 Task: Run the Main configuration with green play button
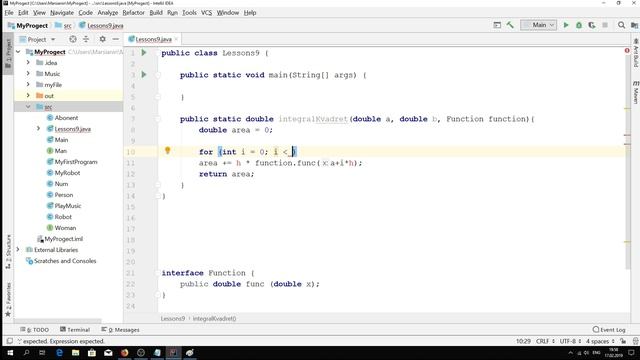[x=566, y=25]
